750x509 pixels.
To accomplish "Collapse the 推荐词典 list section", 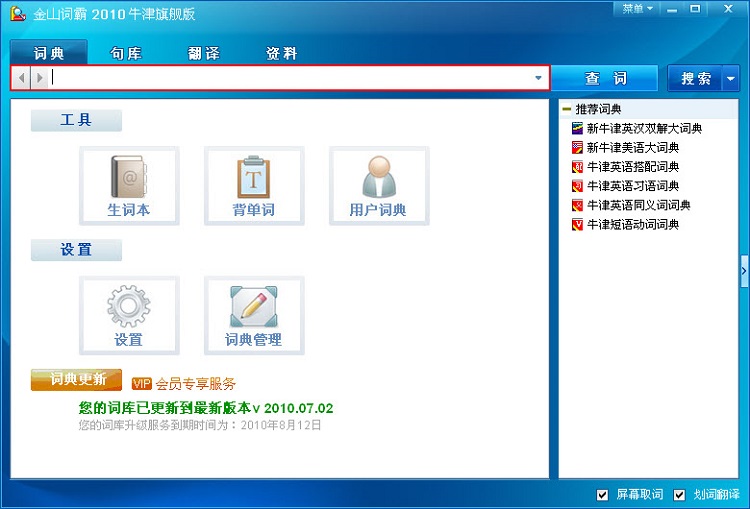I will [567, 109].
